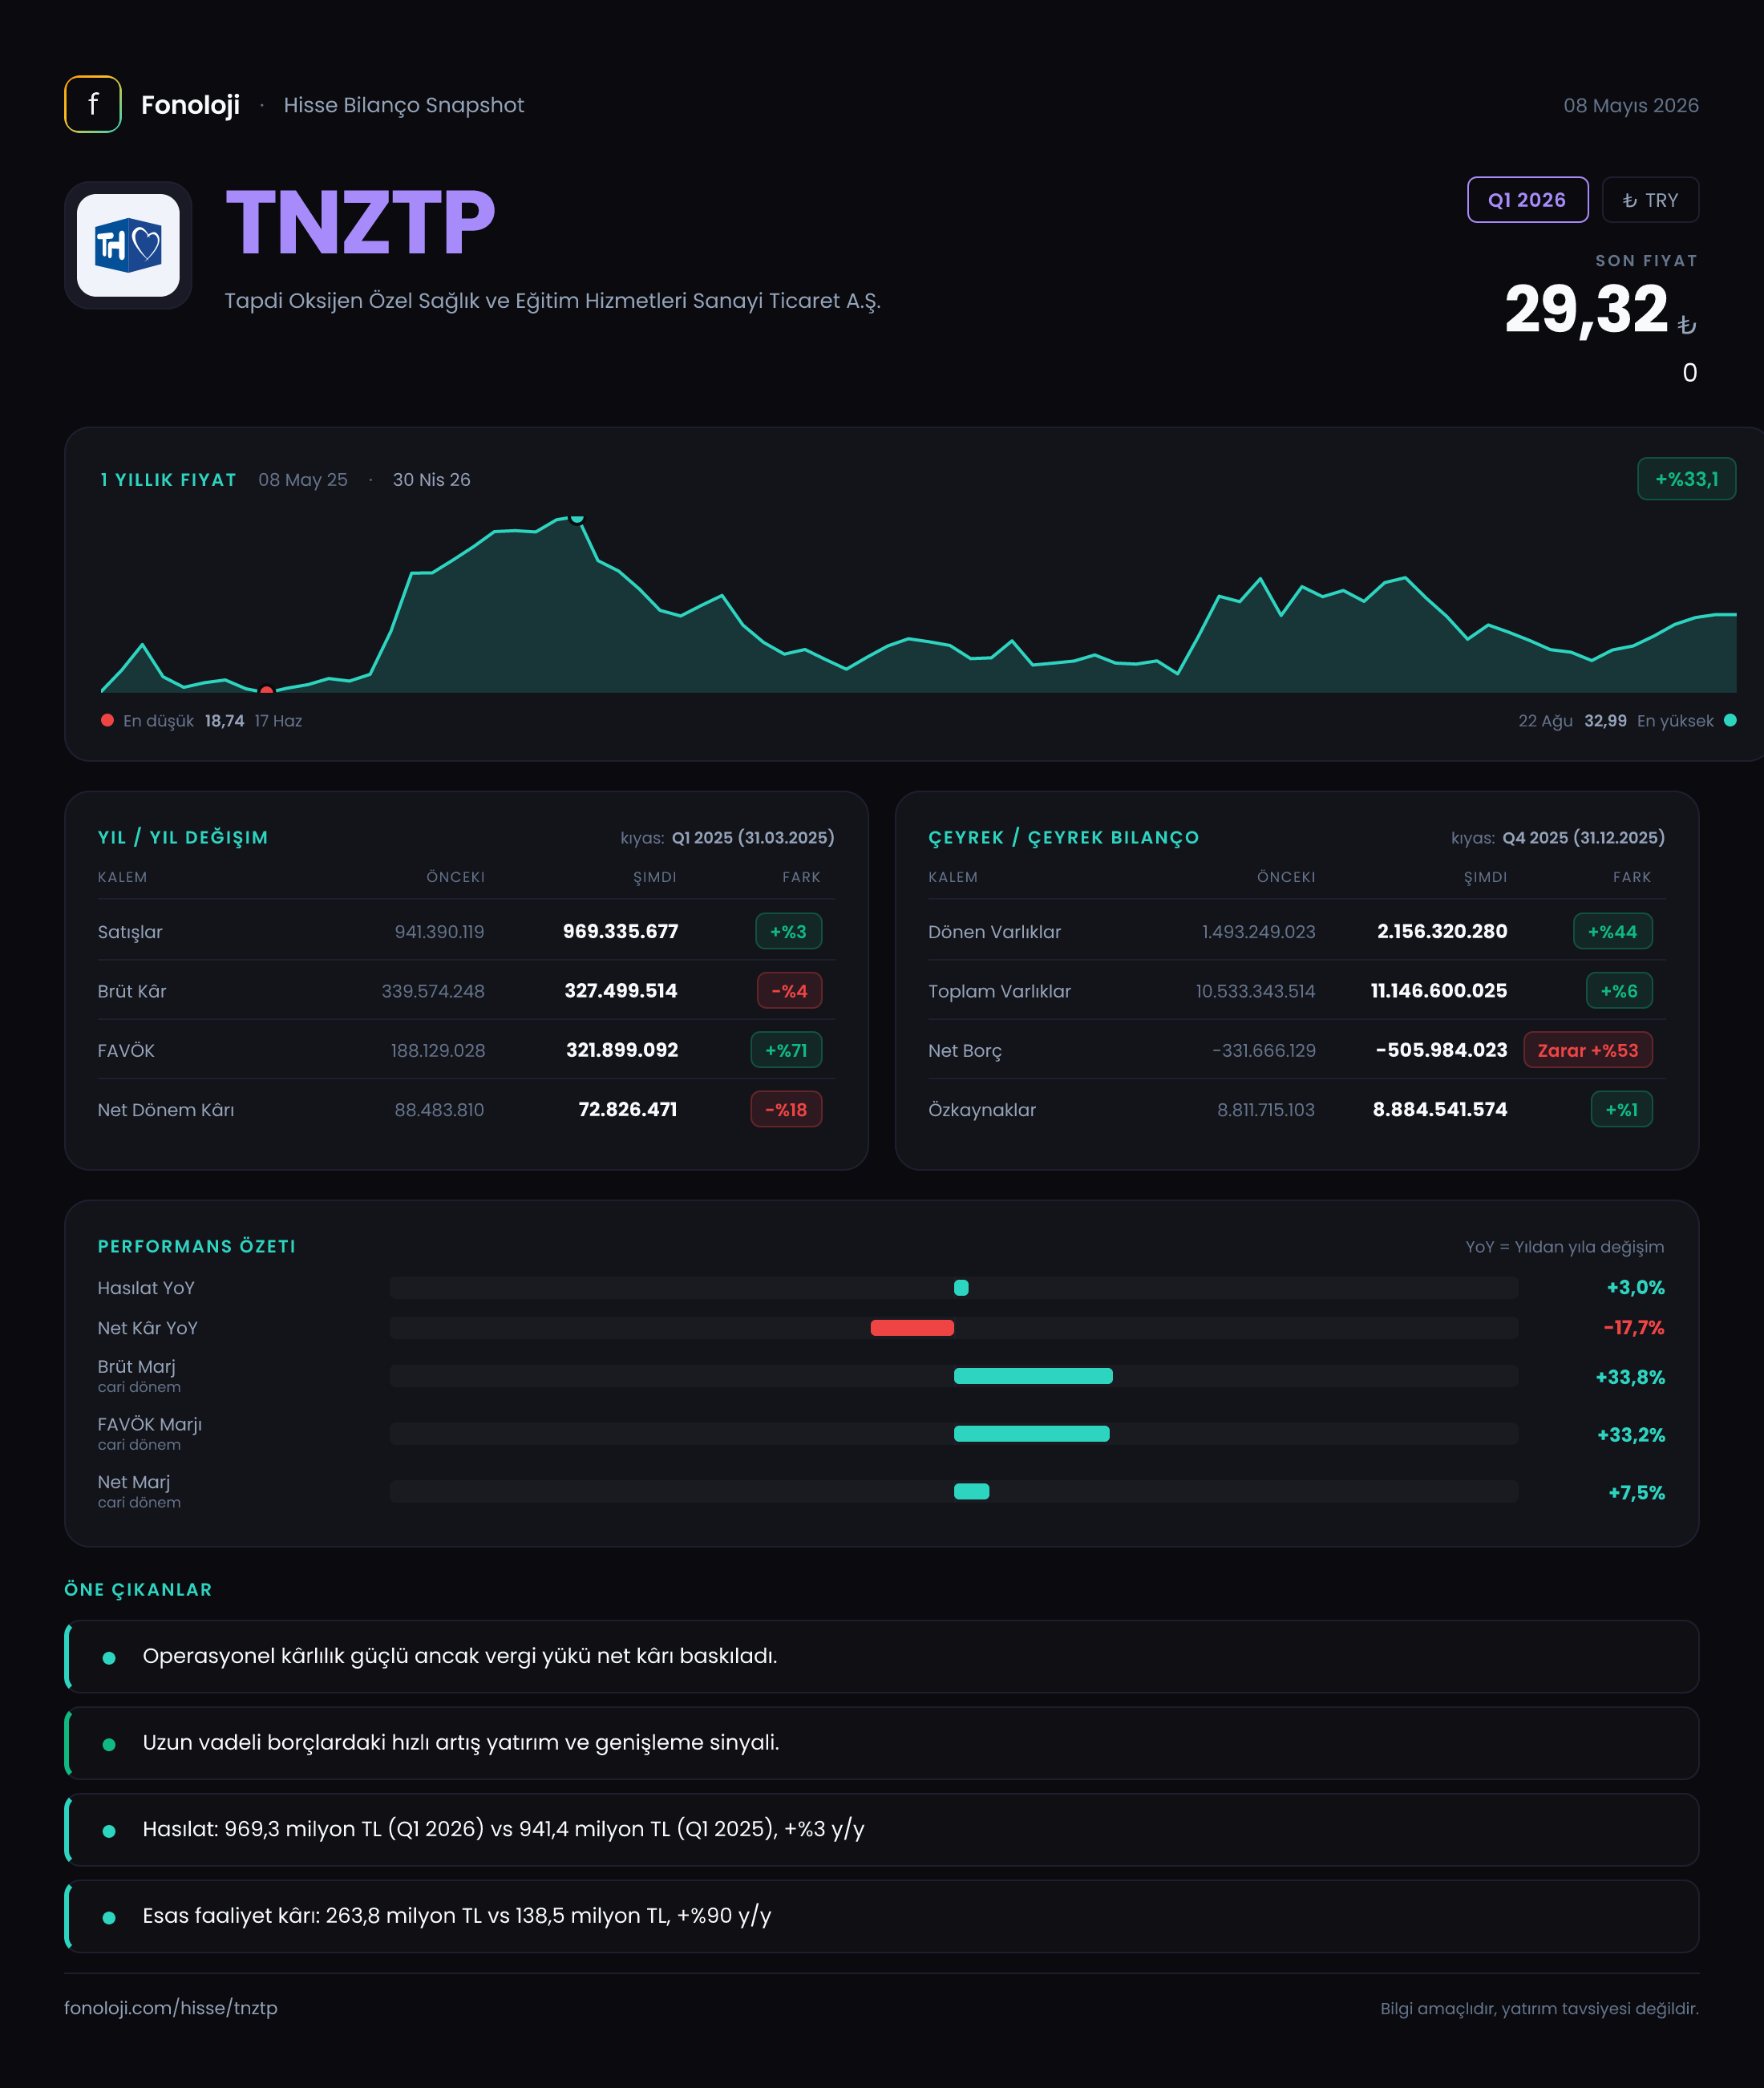Click the 1 YILLIK FIYAT label
Screen dimensions: 1764x2088
168,479
